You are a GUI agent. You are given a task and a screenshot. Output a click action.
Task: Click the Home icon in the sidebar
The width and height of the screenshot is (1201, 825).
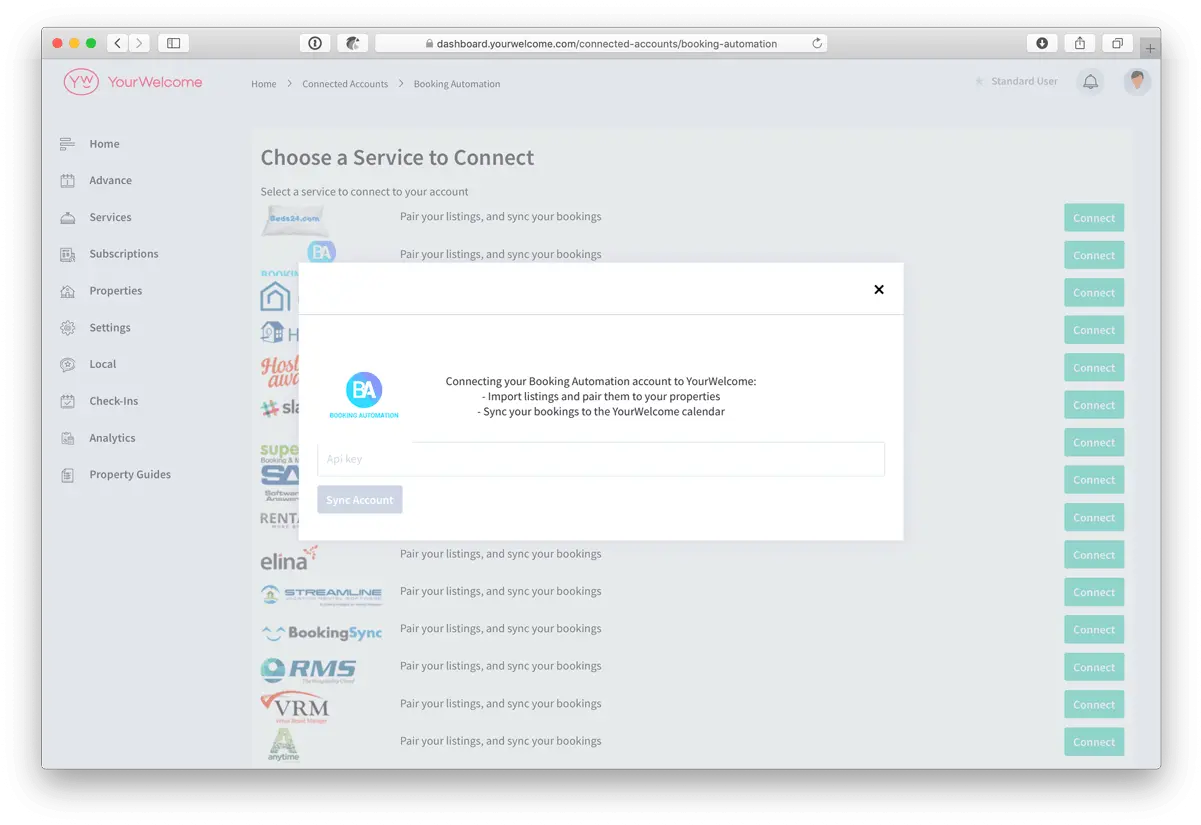coord(67,144)
